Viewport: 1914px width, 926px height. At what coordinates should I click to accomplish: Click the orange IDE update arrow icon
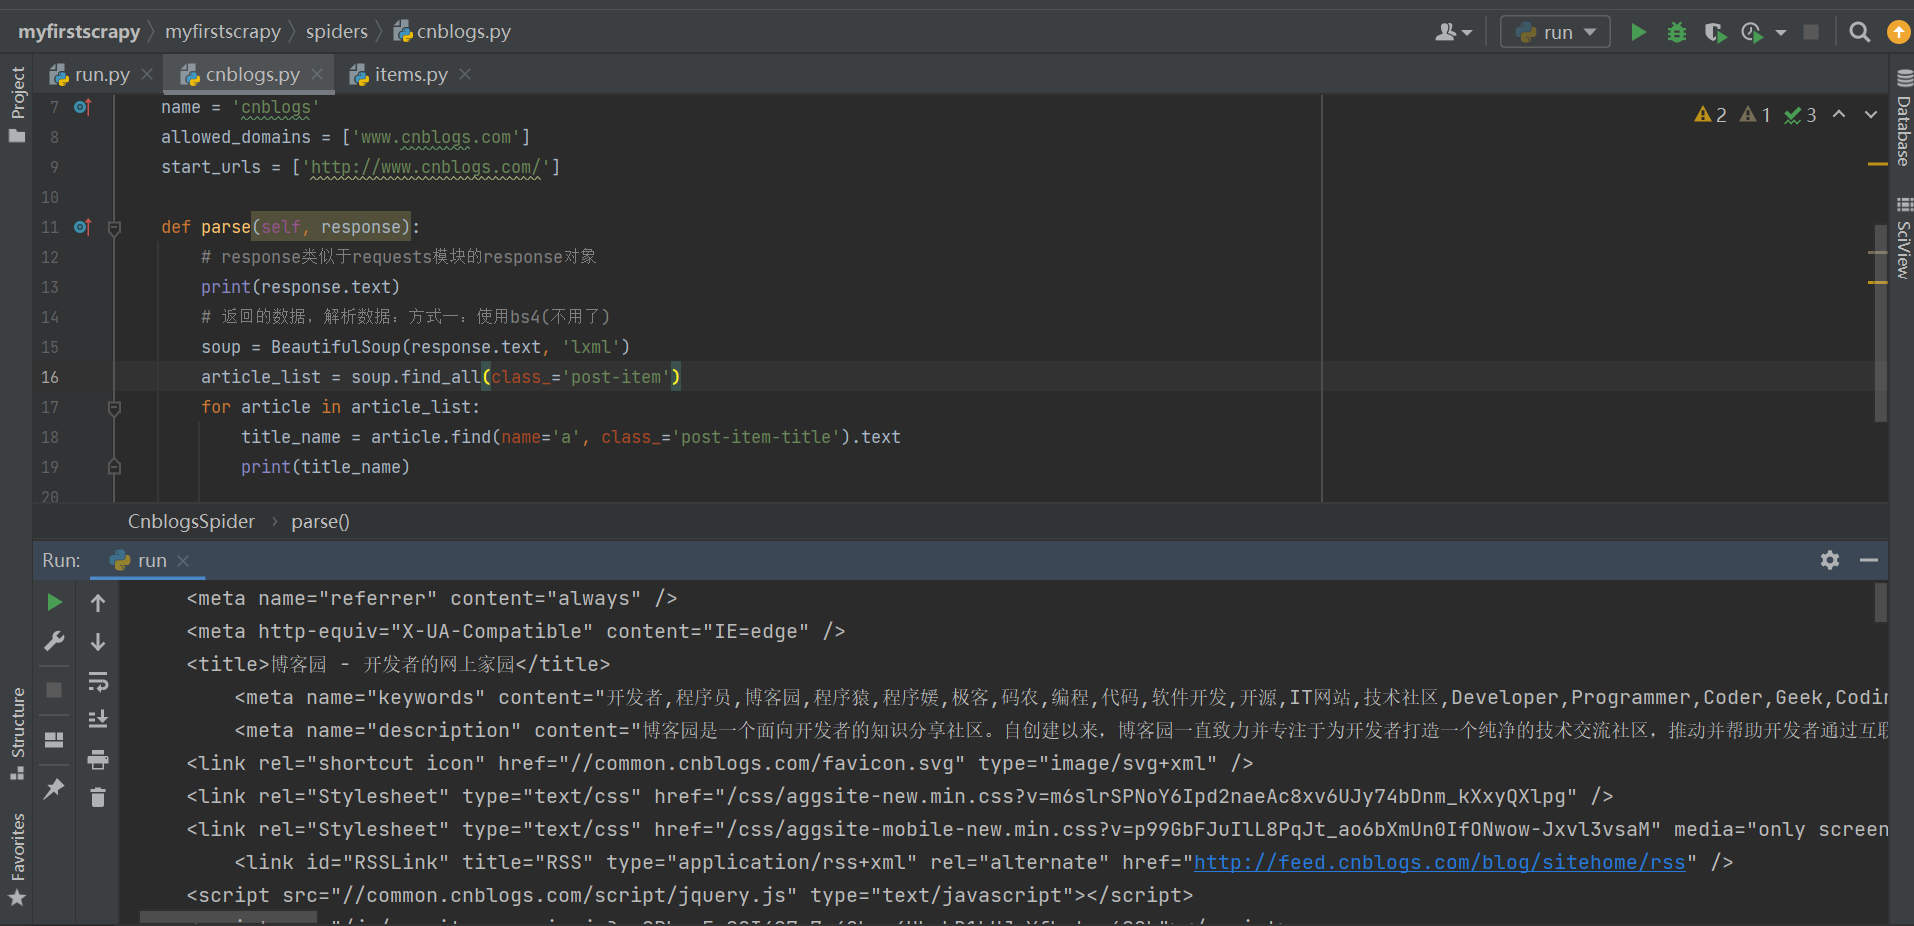(x=1898, y=32)
